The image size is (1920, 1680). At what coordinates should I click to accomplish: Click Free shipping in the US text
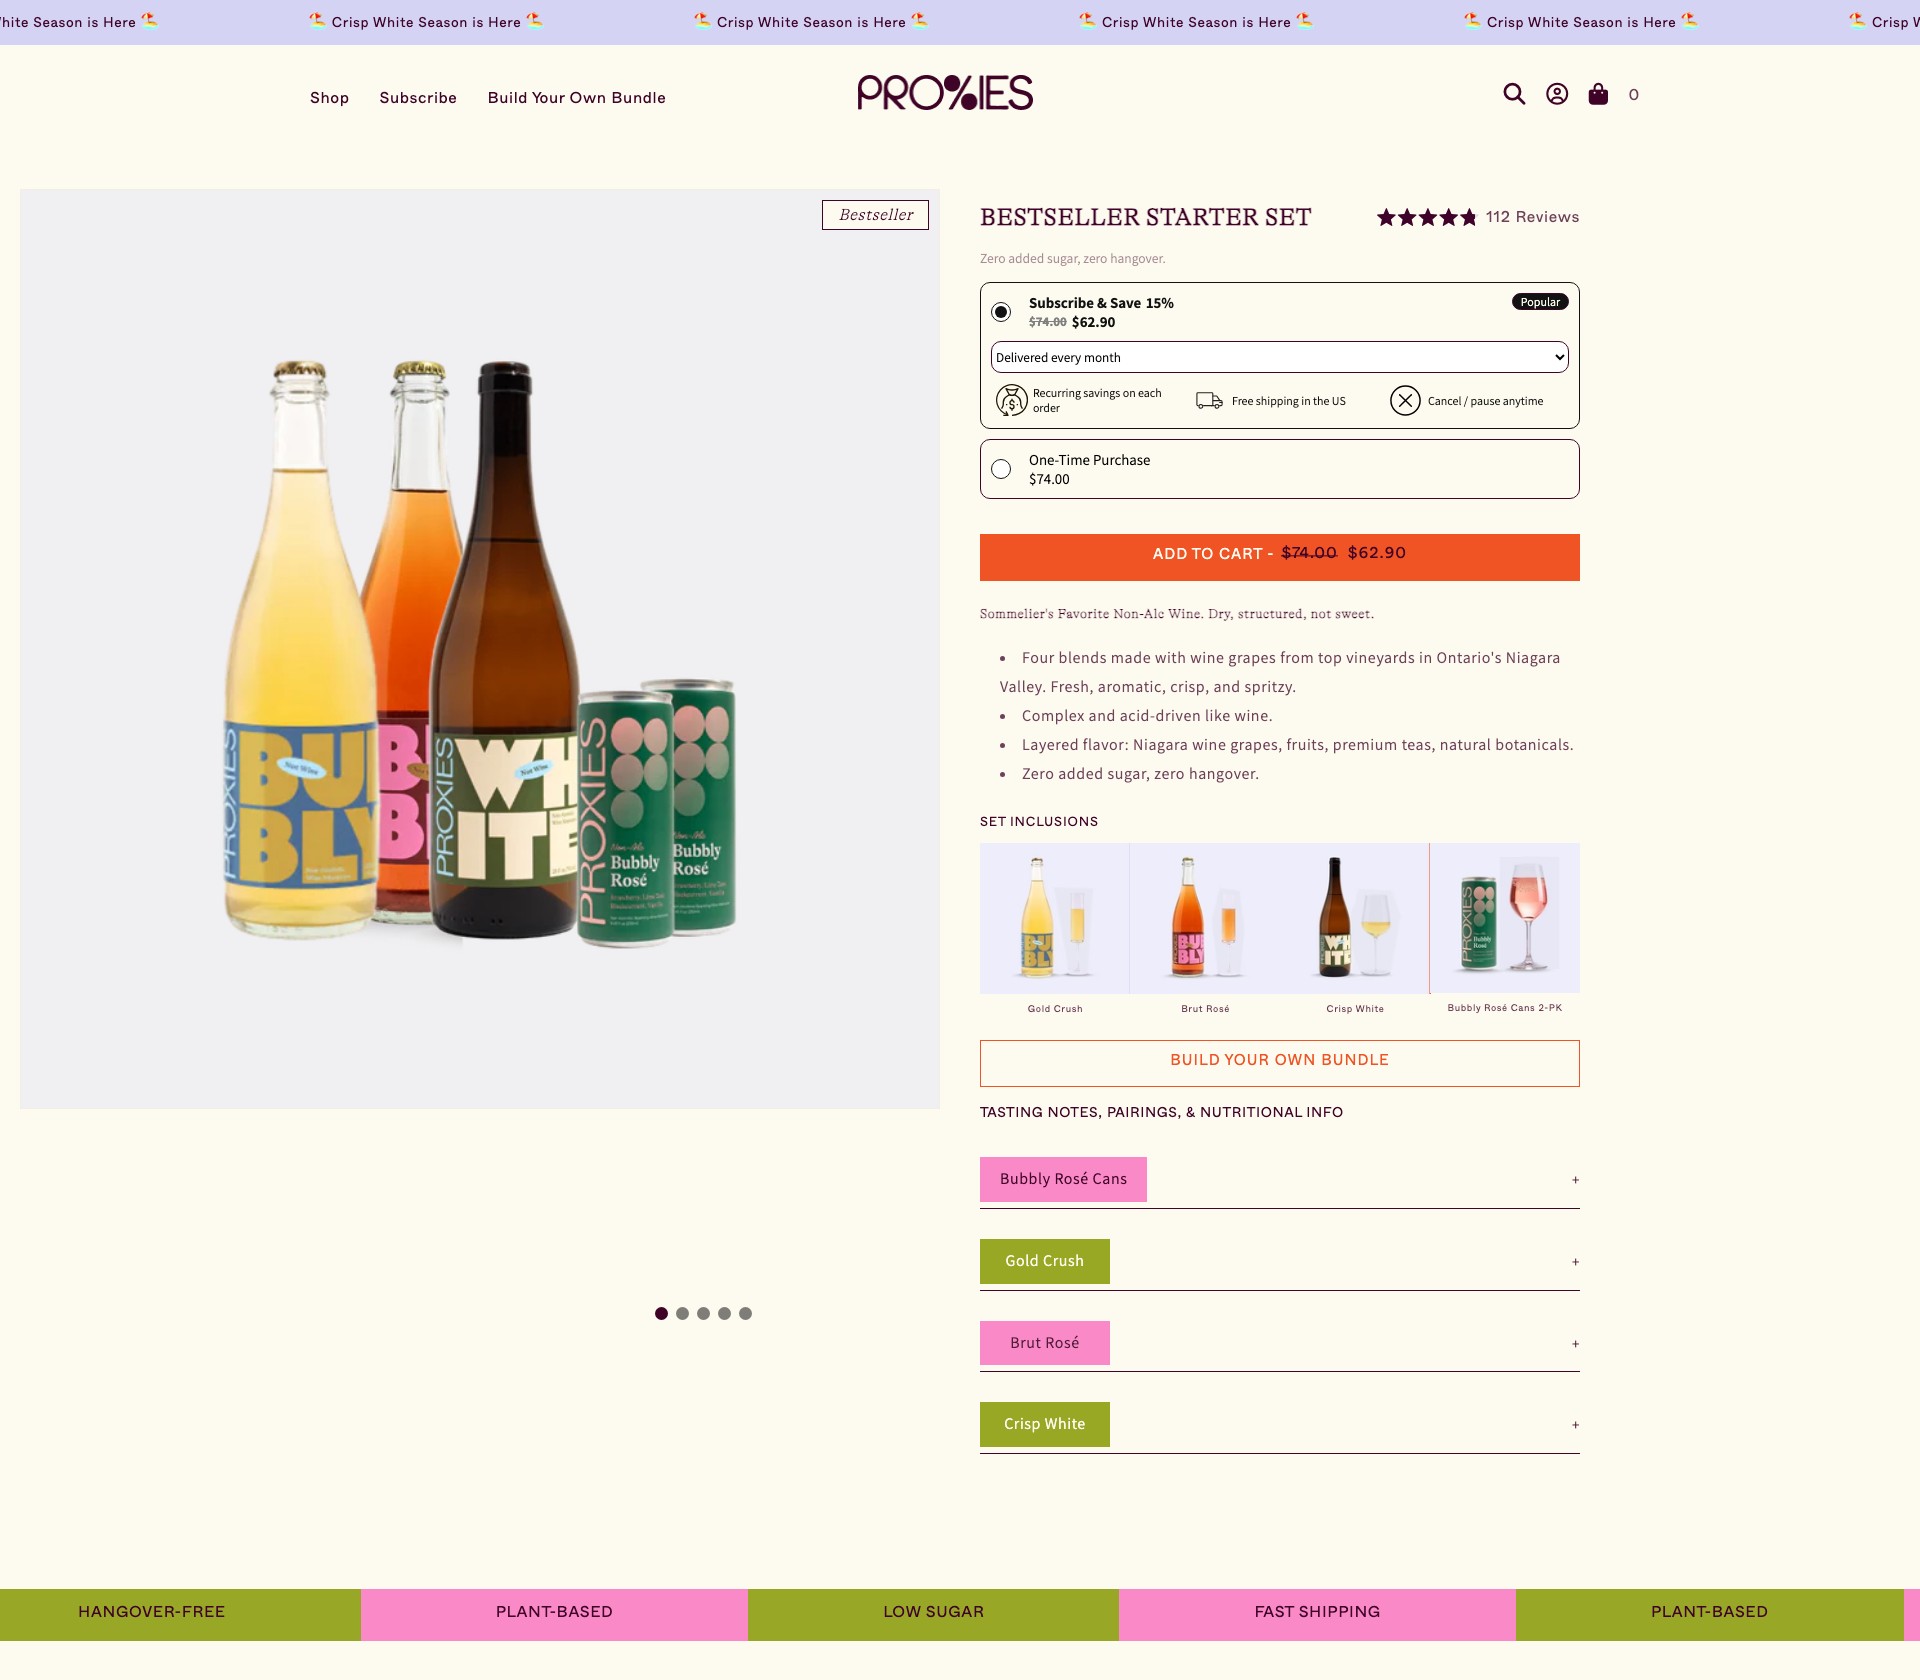pos(1288,401)
